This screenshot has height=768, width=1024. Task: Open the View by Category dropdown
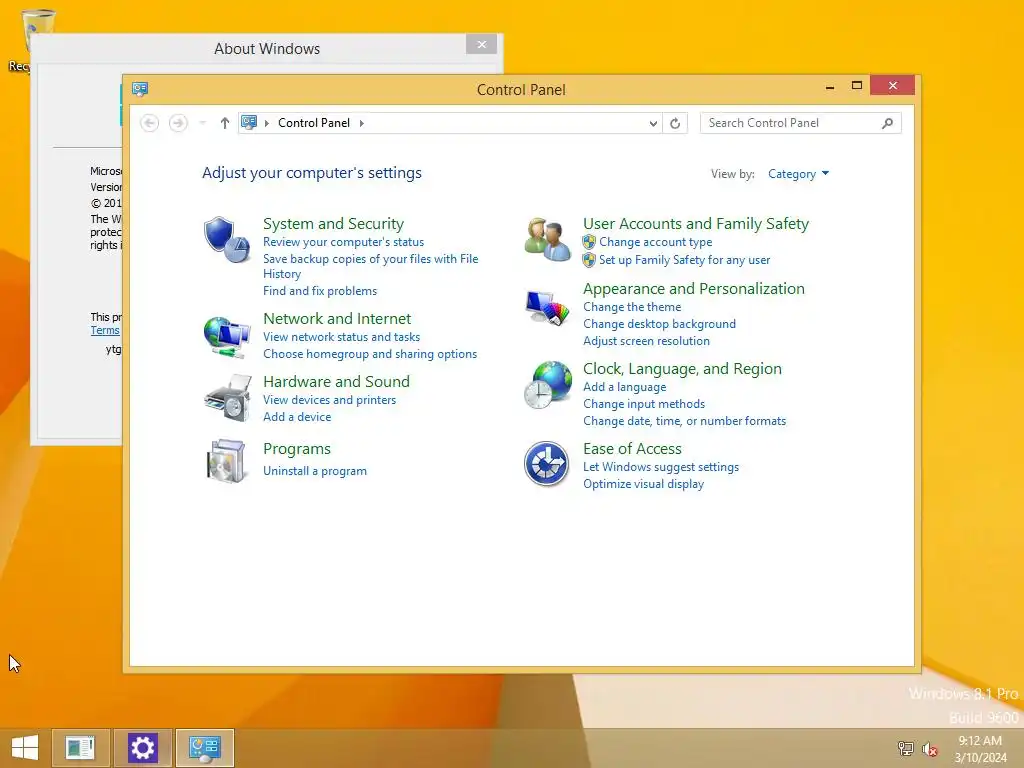pyautogui.click(x=798, y=174)
